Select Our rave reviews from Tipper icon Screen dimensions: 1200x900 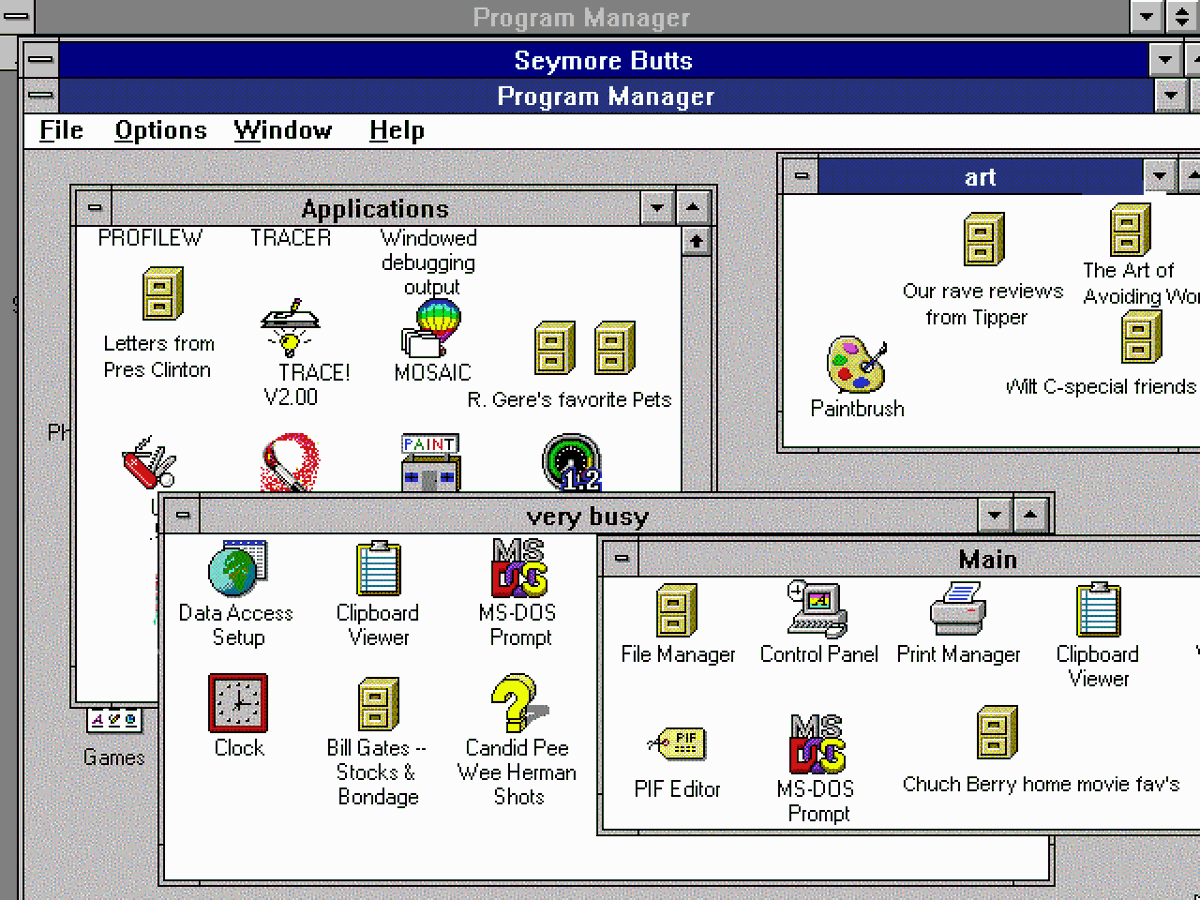pyautogui.click(x=983, y=240)
